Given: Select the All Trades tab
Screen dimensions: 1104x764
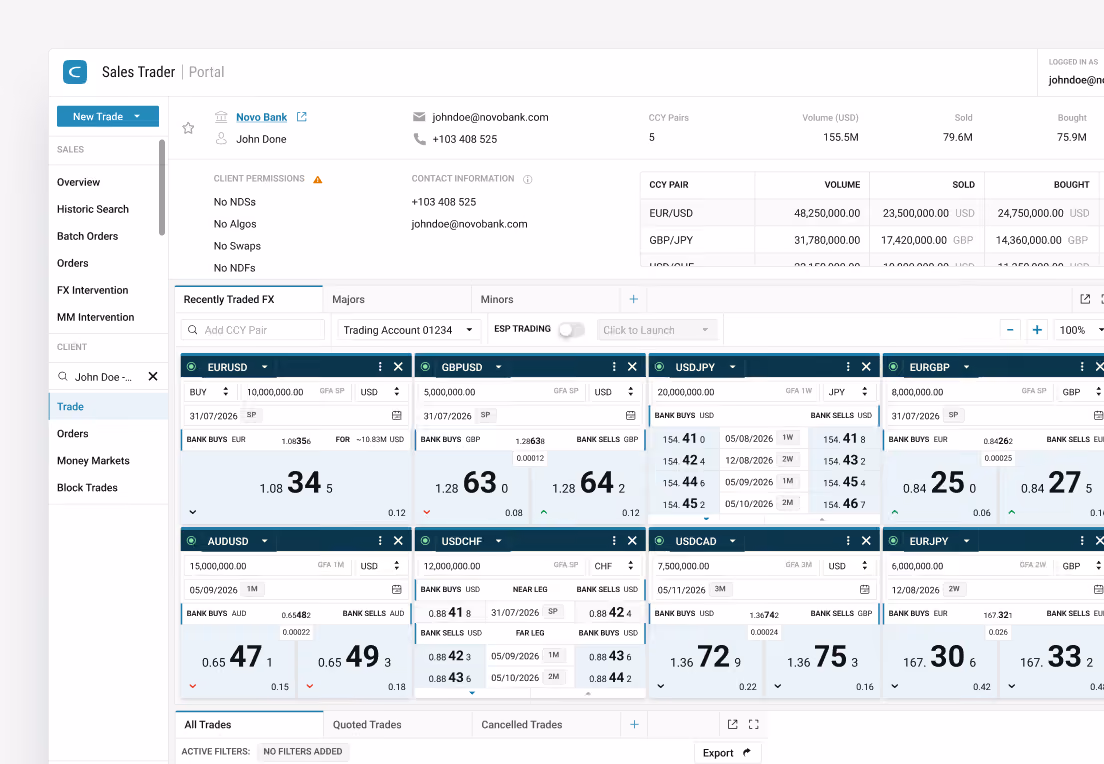Looking at the screenshot, I should click(x=249, y=725).
